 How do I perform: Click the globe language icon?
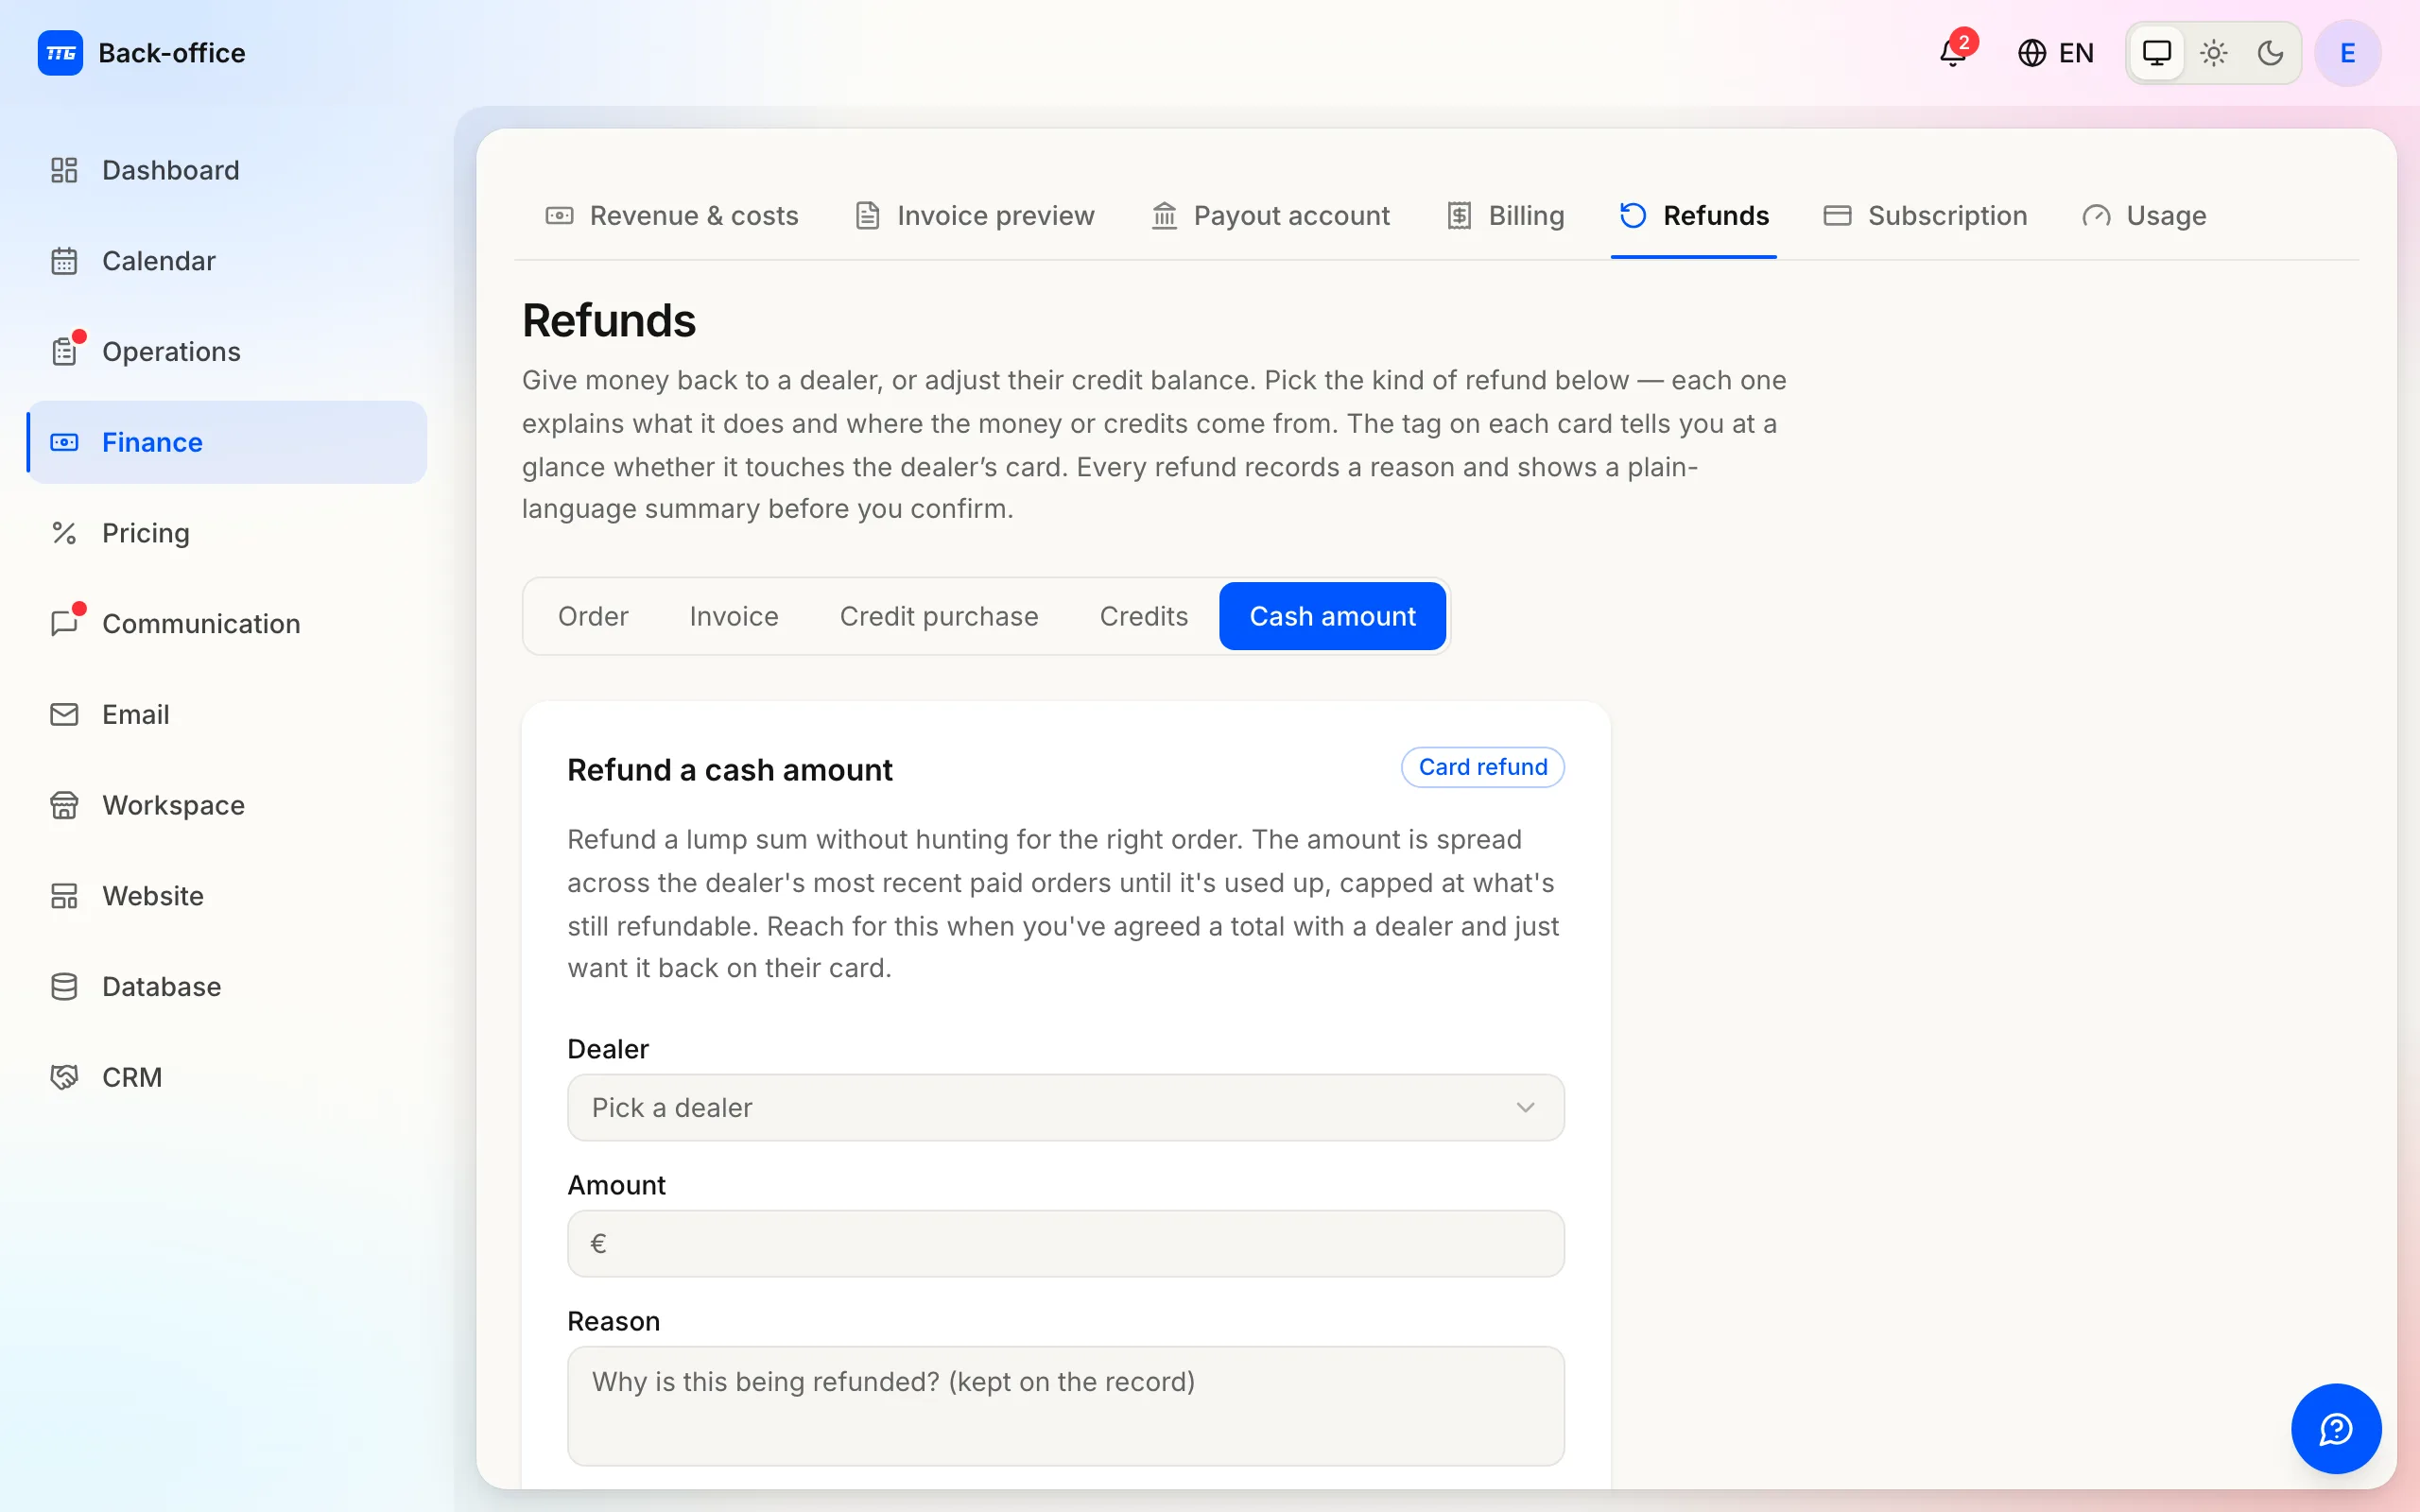point(2031,53)
